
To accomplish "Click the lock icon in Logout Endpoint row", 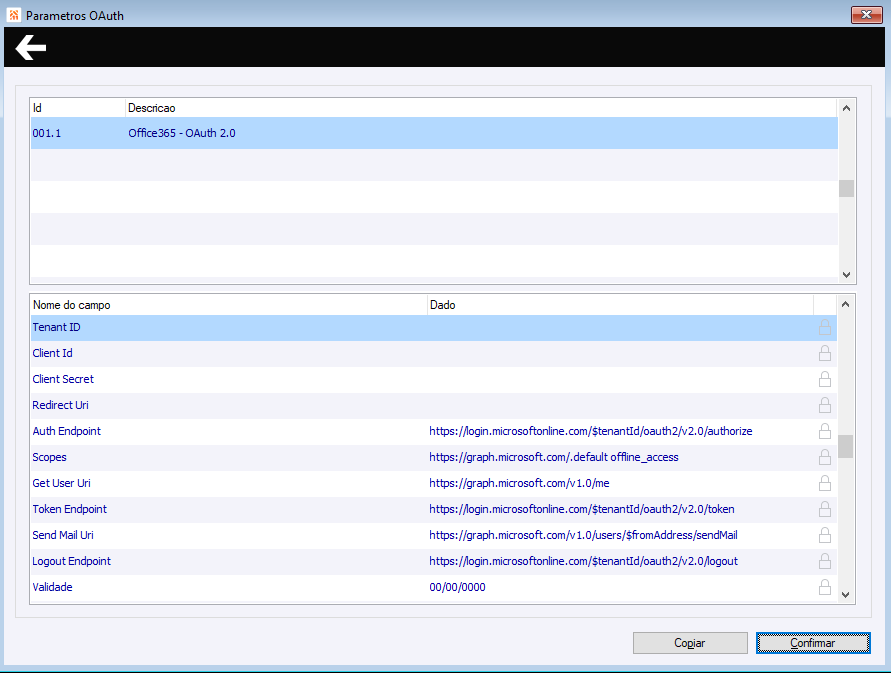I will click(825, 561).
